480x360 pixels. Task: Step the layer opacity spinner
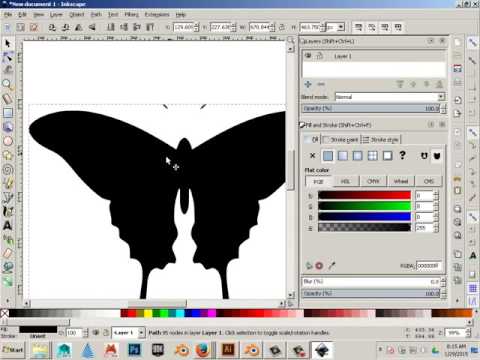443,109
